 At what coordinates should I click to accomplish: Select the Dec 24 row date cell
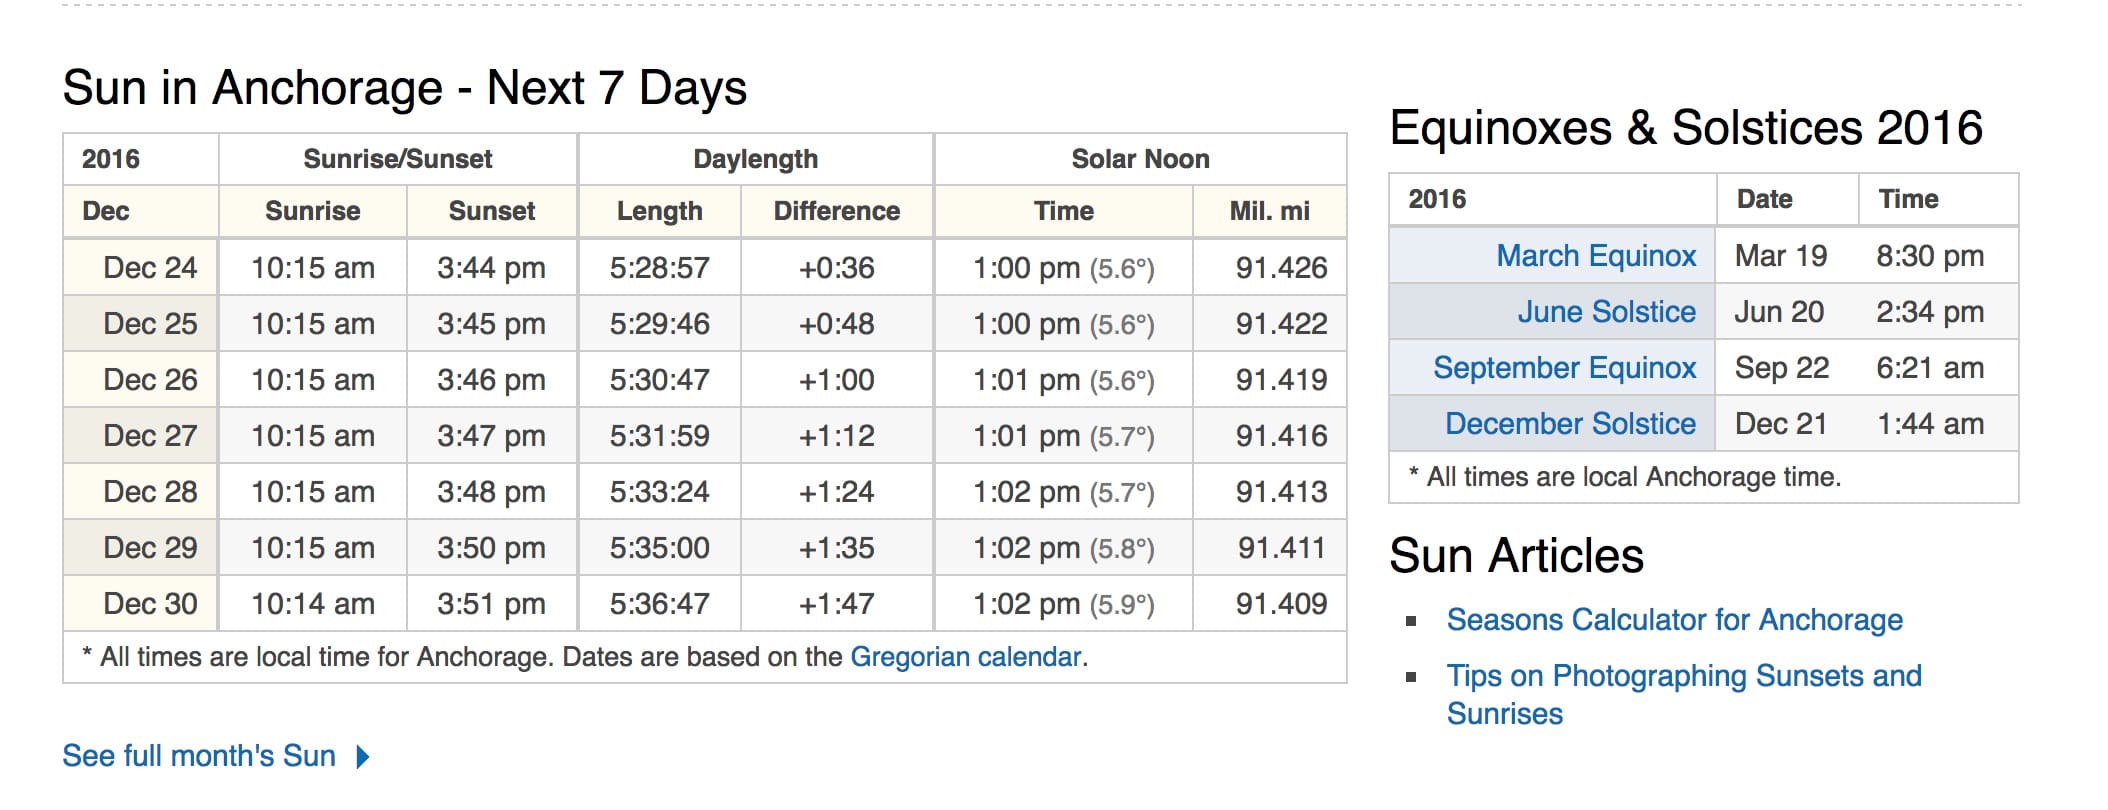(141, 268)
